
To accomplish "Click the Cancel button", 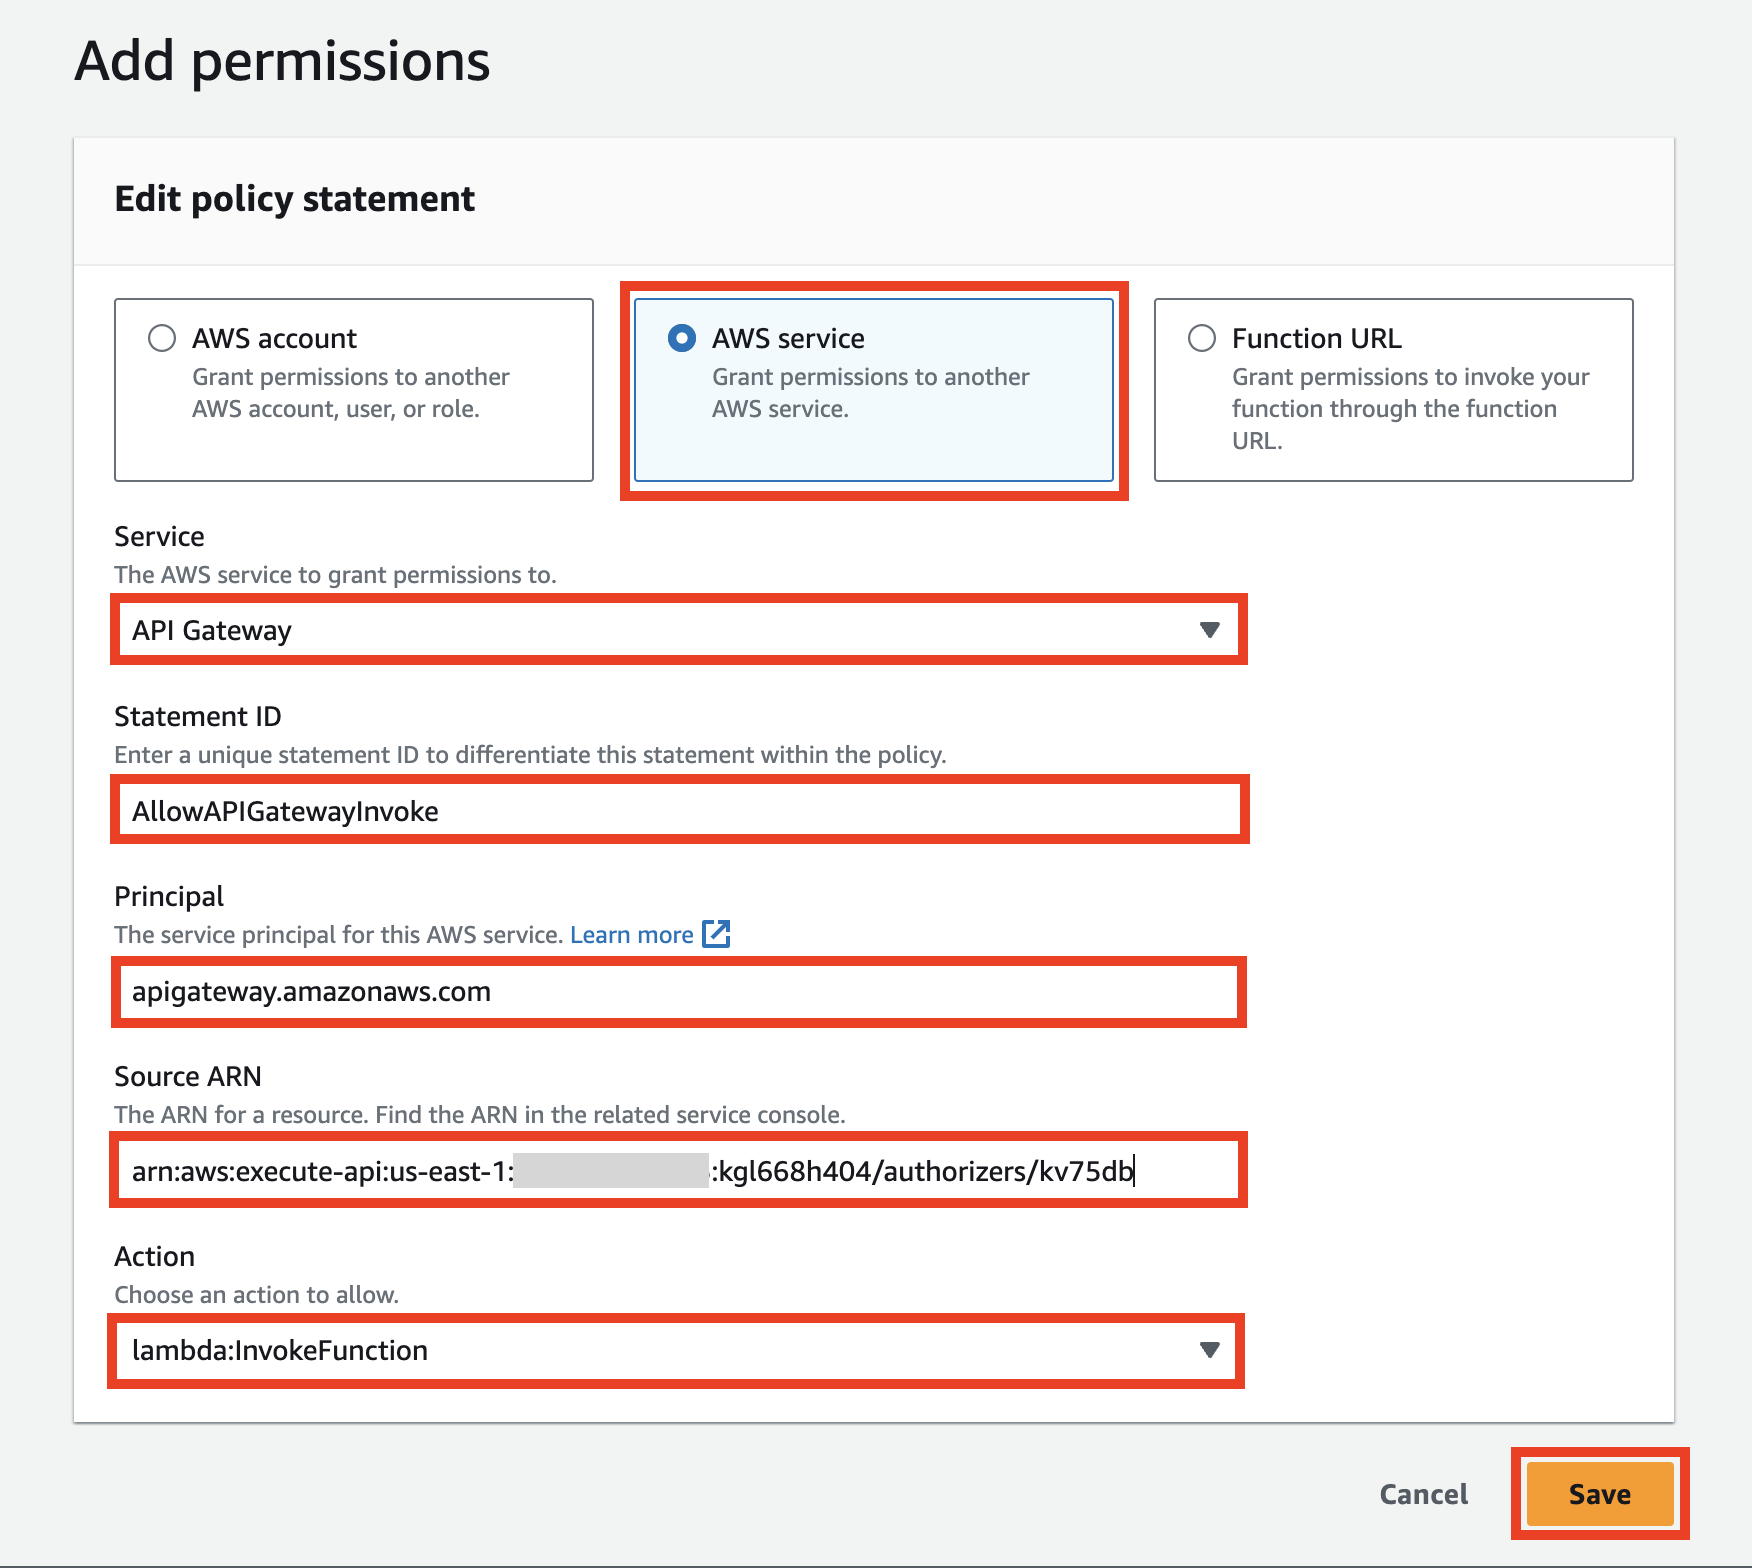I will 1423,1494.
